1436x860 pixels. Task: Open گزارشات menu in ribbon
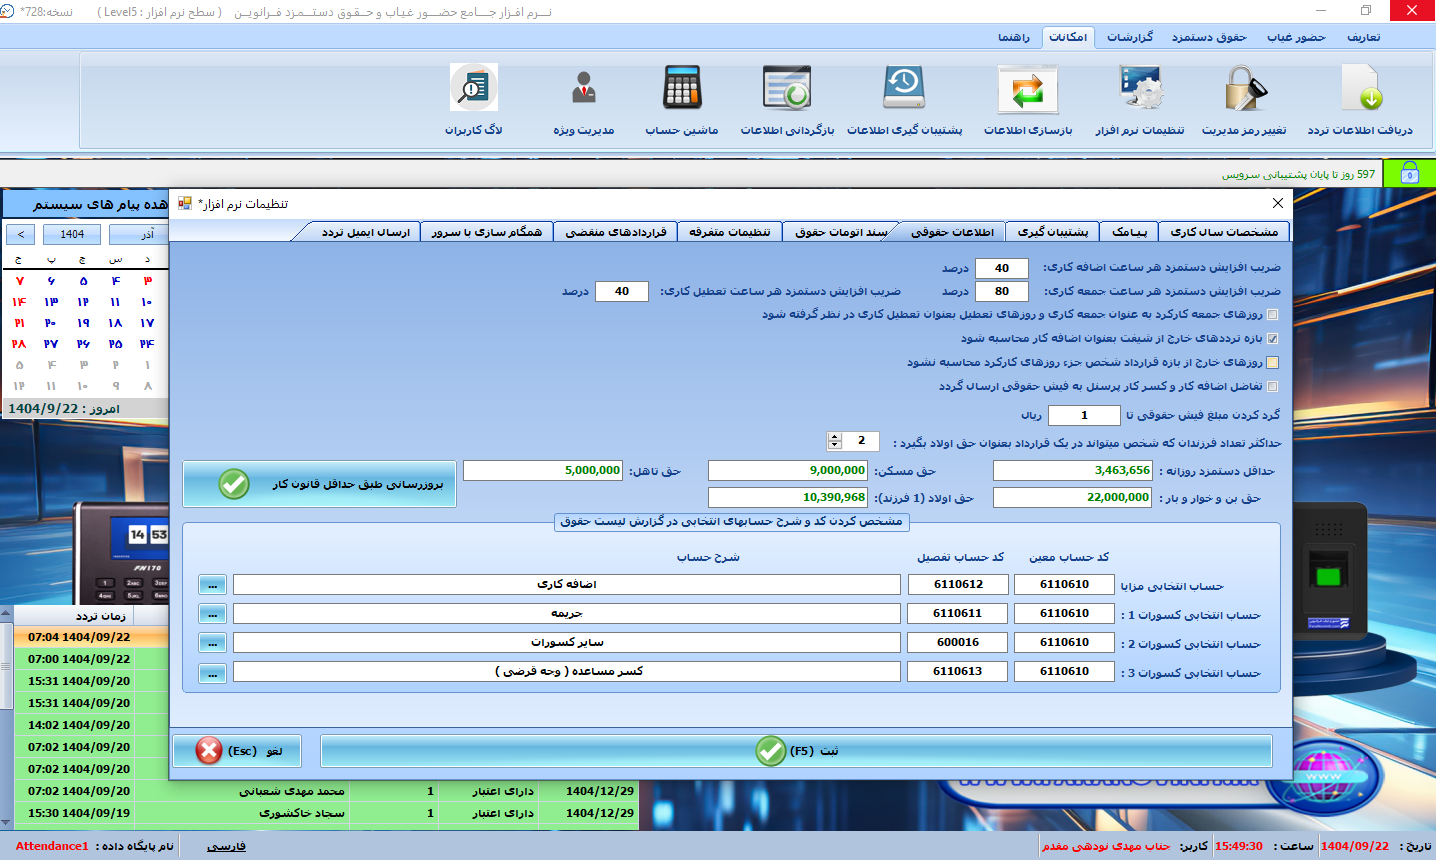(x=1129, y=37)
